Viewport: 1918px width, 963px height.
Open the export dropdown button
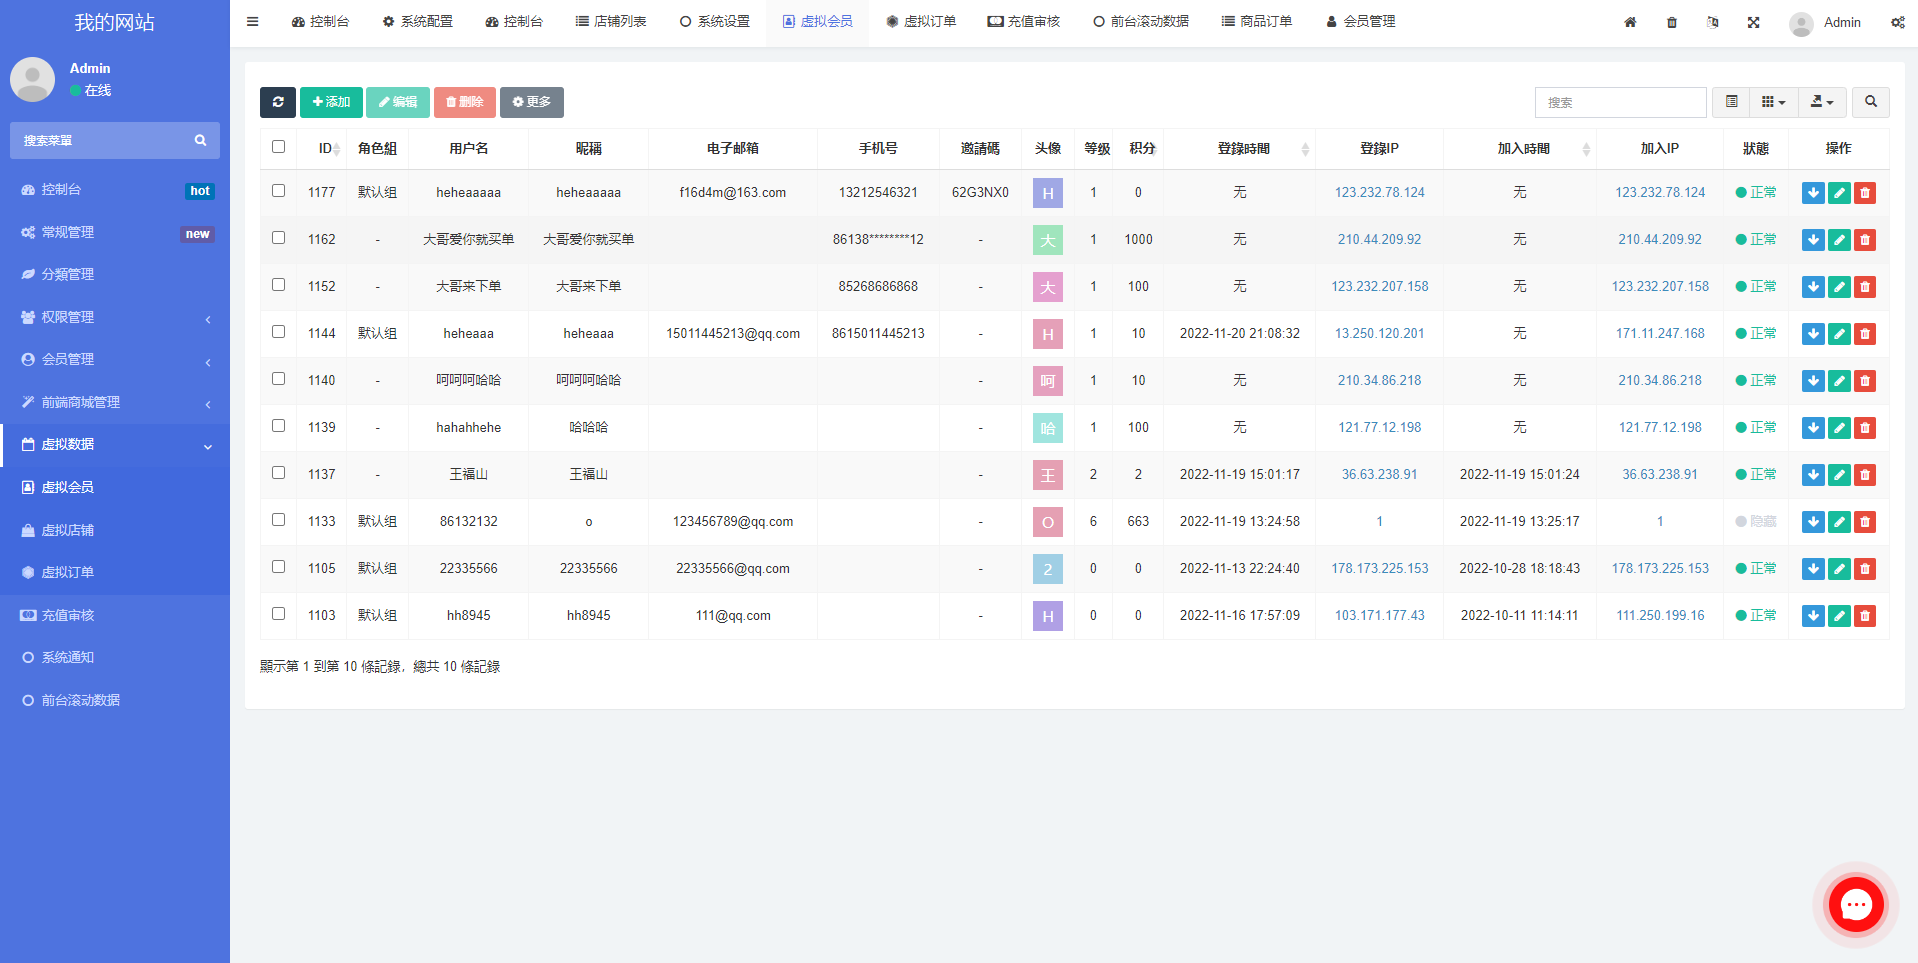point(1822,102)
